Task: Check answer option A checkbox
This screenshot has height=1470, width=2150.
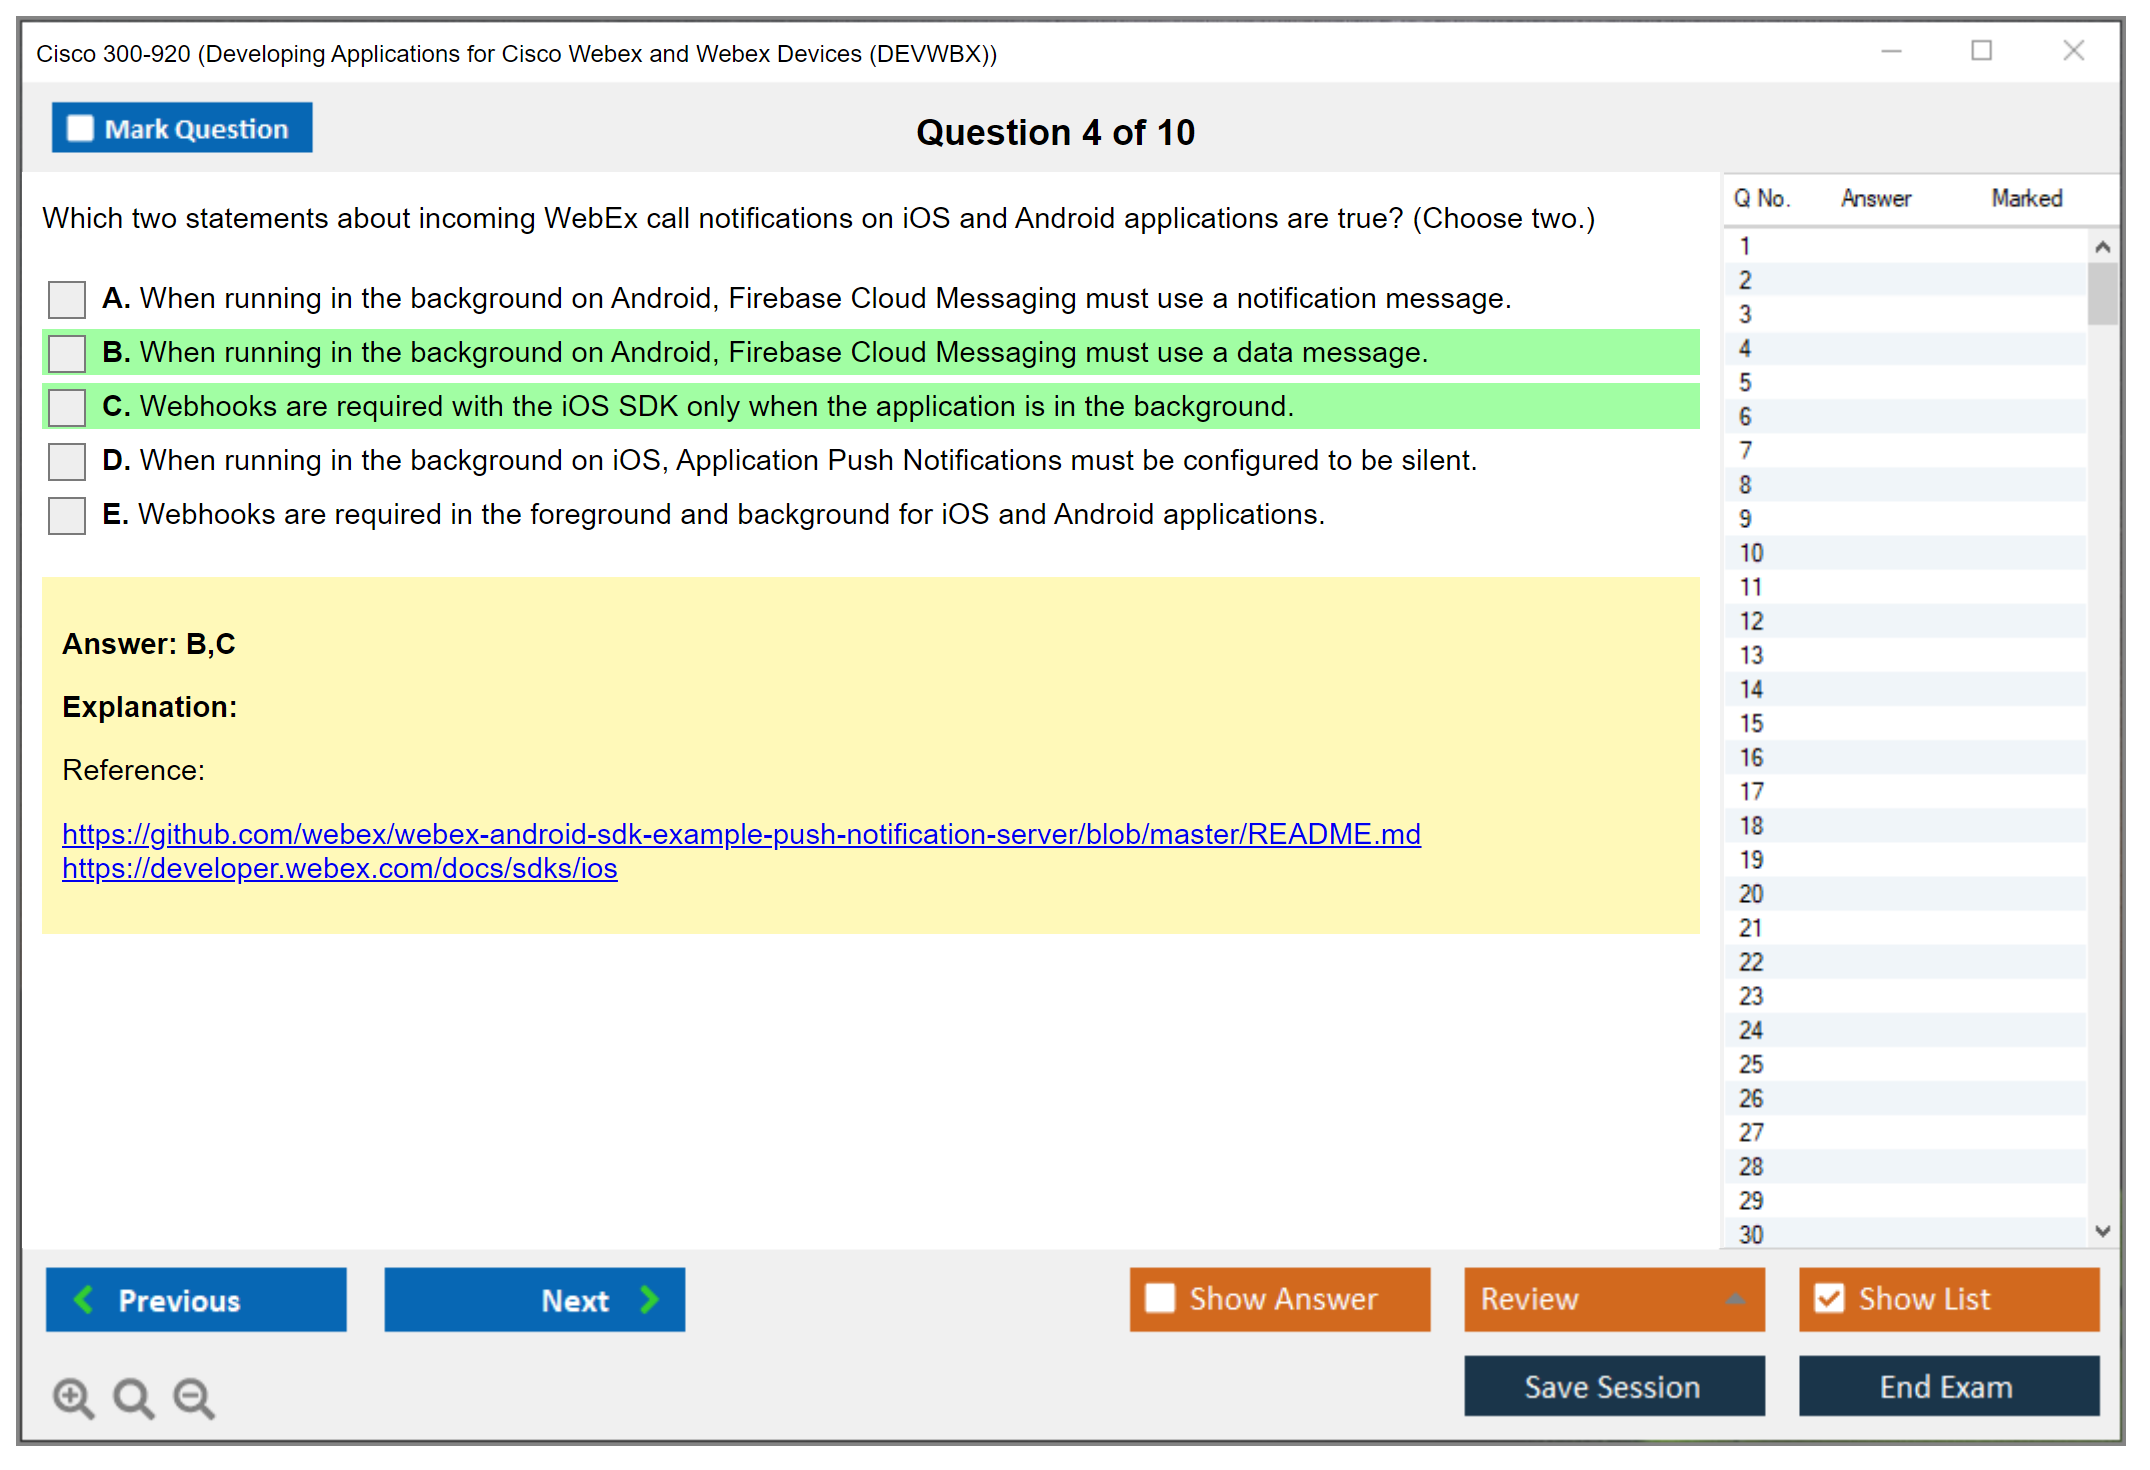Action: pos(67,299)
